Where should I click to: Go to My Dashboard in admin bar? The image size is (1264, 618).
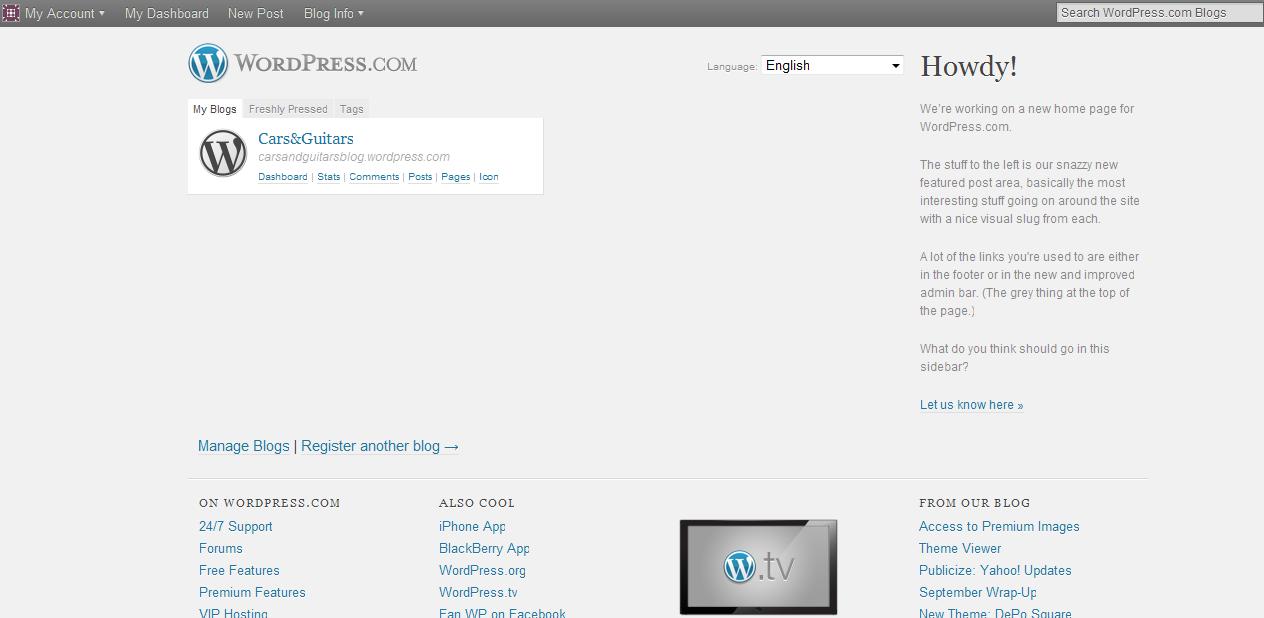tap(167, 13)
